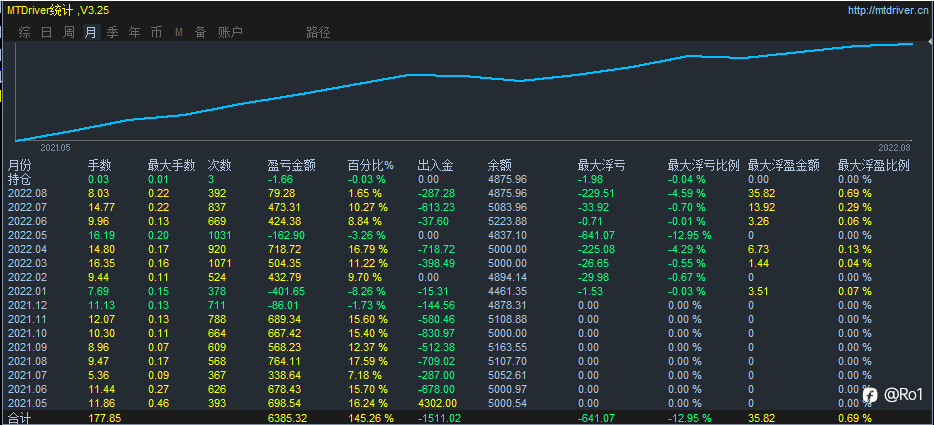The height and width of the screenshot is (425, 934).
Task: Click the M tab
Action: tap(179, 33)
